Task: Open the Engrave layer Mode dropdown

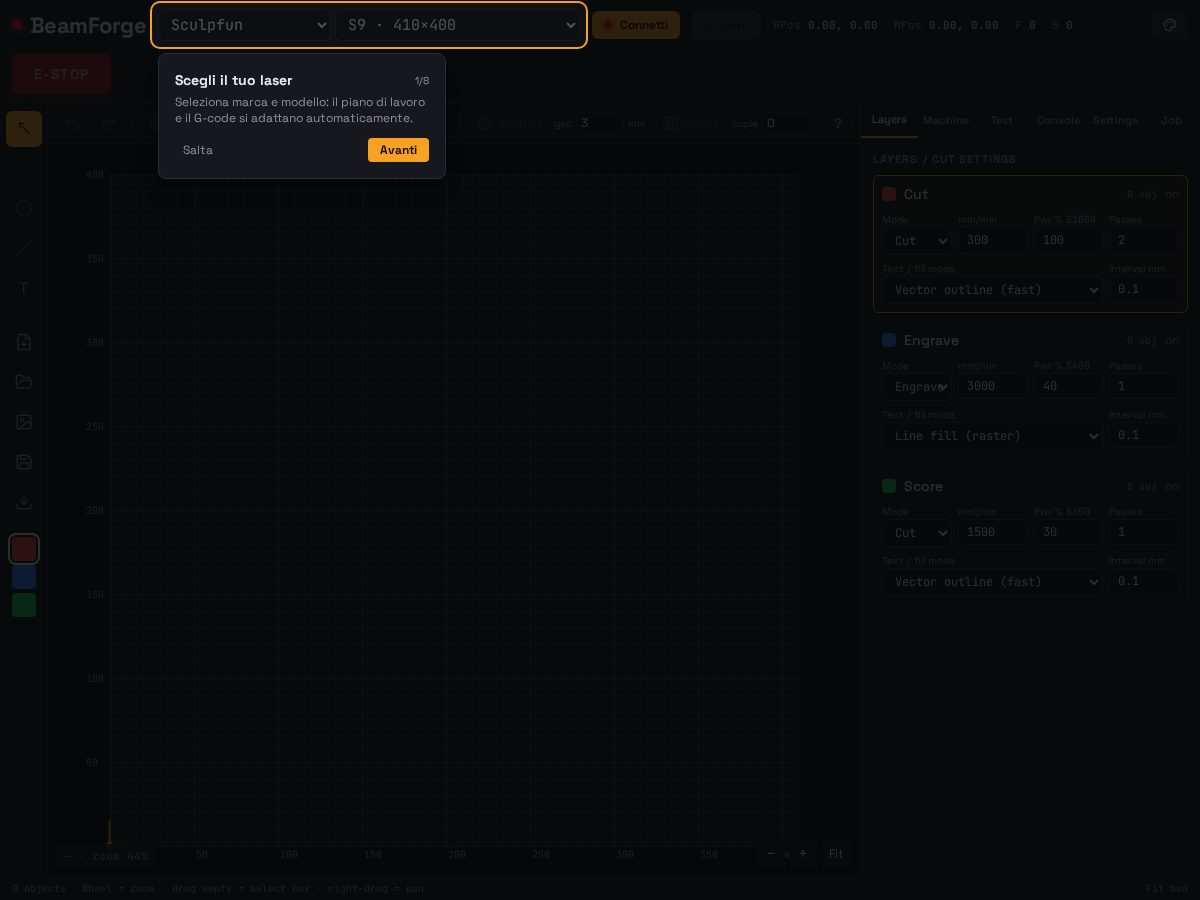Action: pos(917,387)
